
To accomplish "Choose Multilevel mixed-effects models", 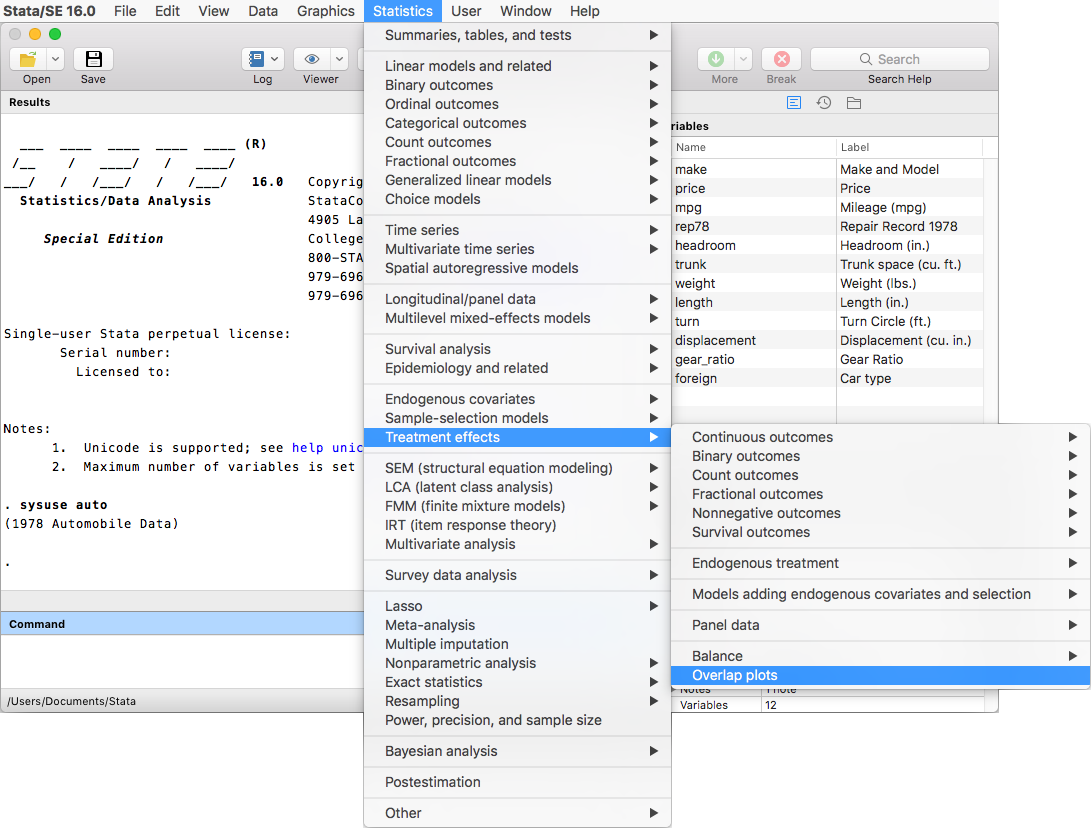I will (x=517, y=318).
